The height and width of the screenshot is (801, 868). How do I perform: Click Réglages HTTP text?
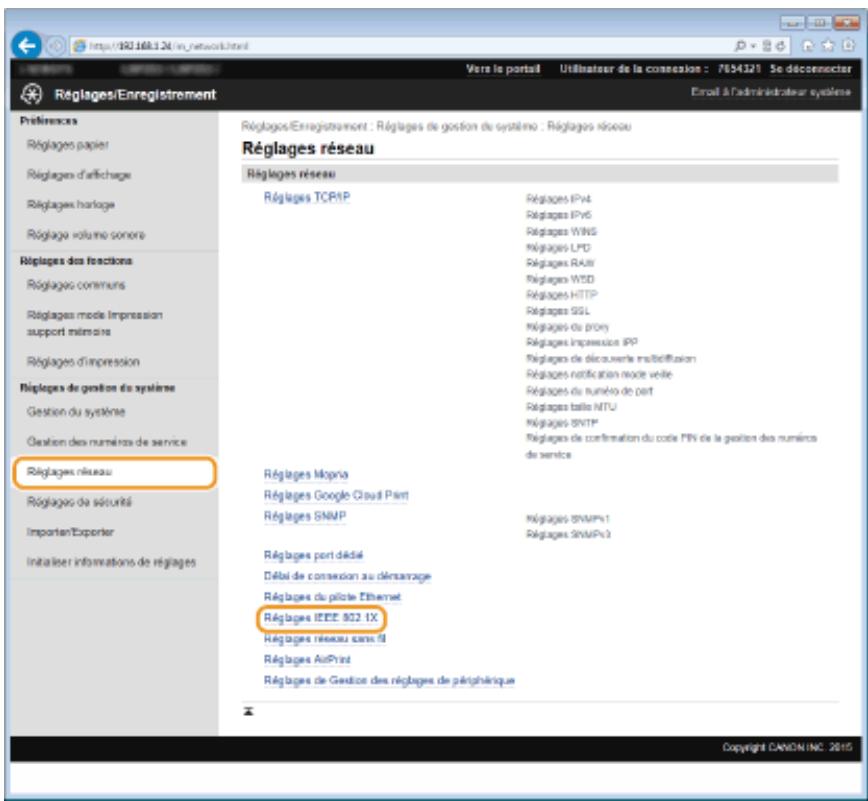point(561,295)
